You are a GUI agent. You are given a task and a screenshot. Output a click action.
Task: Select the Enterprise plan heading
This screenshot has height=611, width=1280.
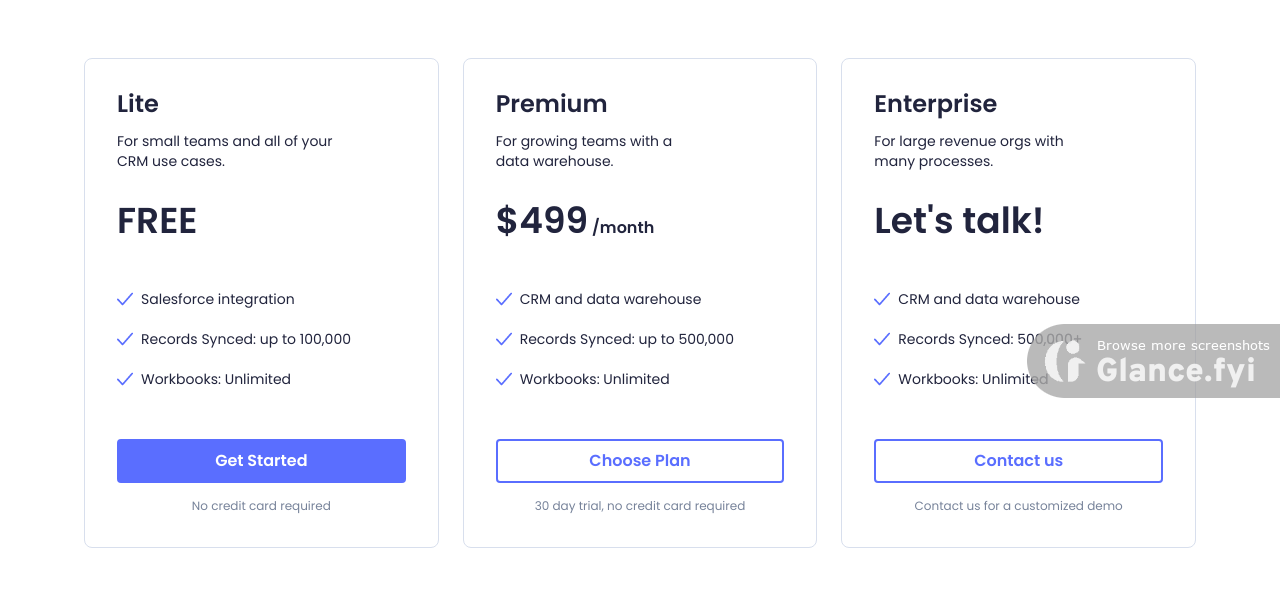click(935, 104)
